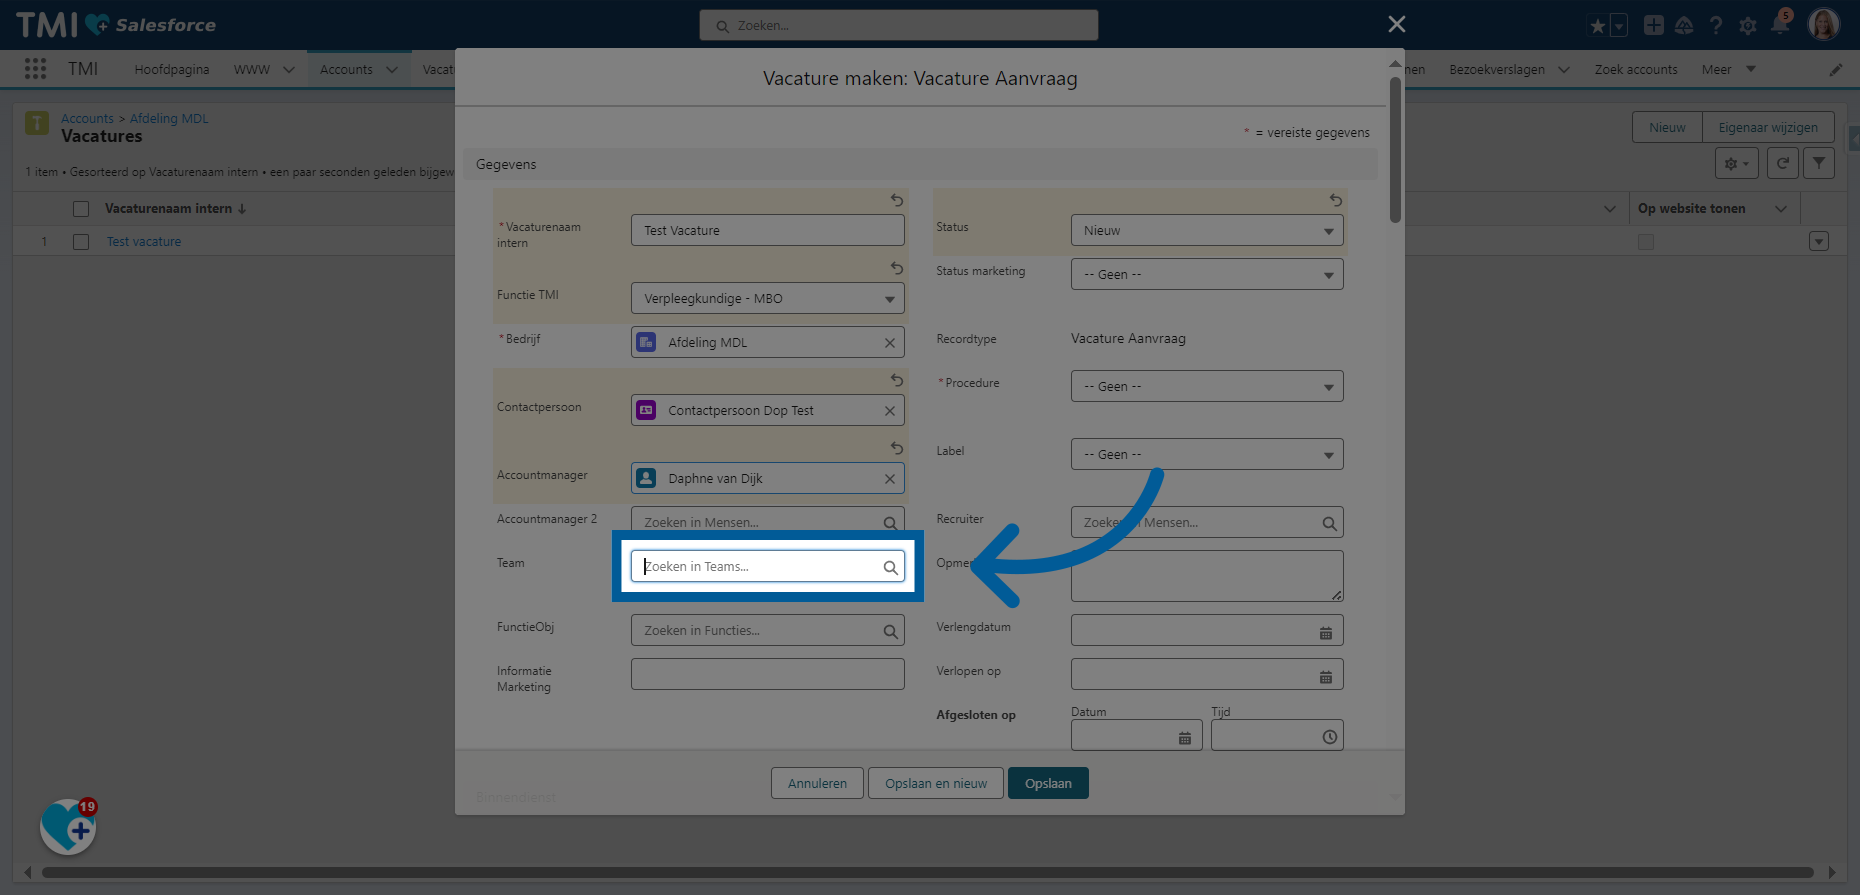Click Opslaan en nieuw button

click(x=936, y=783)
